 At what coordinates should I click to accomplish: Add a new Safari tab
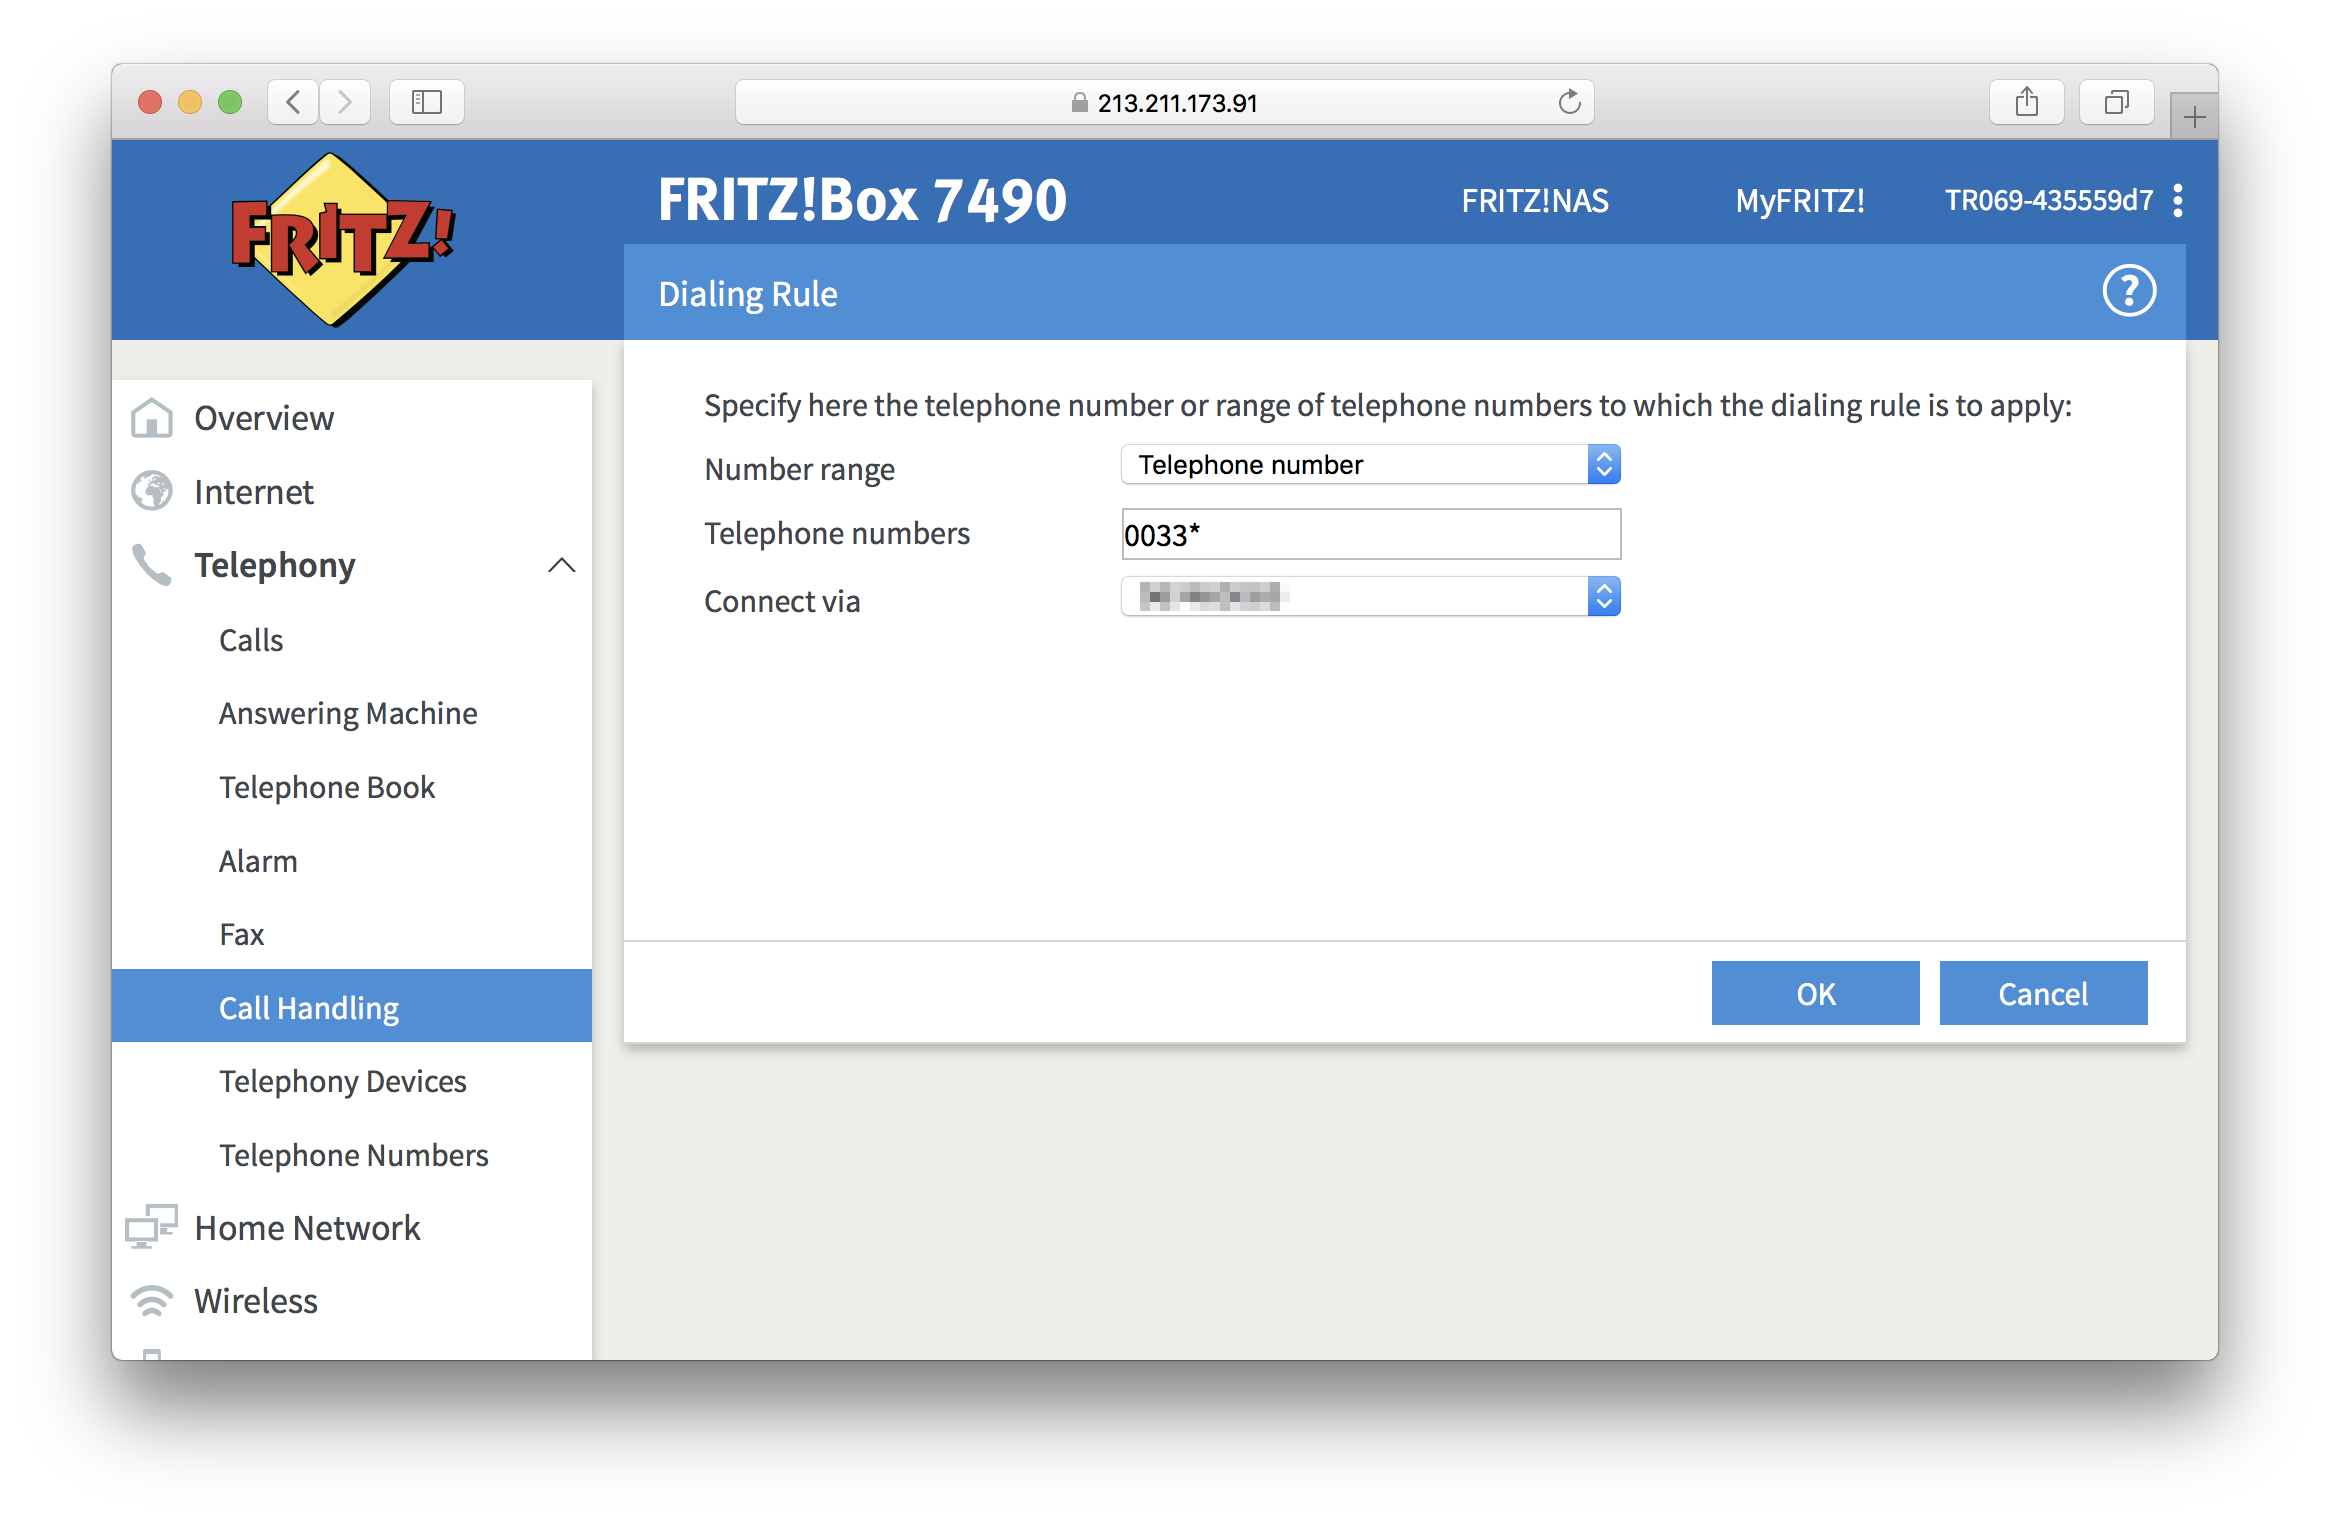pos(2194,117)
